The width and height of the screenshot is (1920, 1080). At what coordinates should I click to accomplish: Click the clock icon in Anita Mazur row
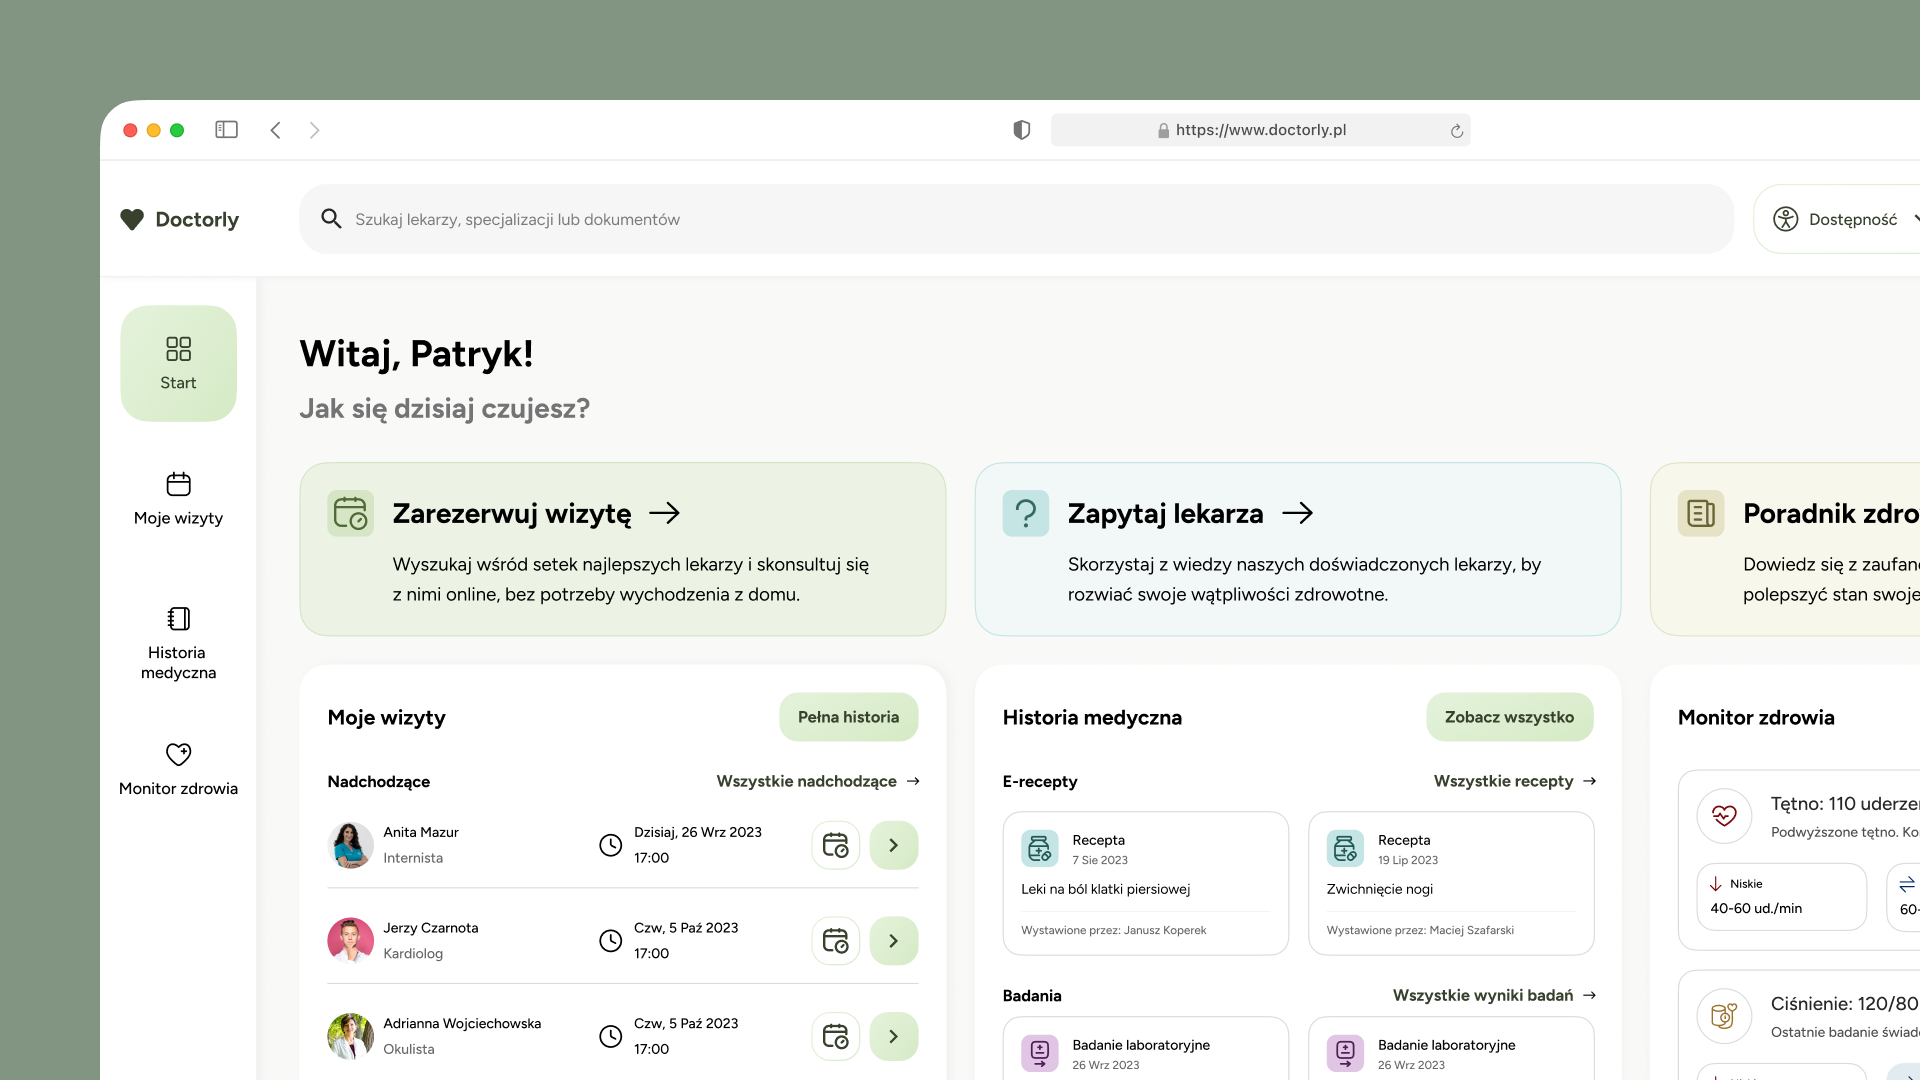(610, 845)
